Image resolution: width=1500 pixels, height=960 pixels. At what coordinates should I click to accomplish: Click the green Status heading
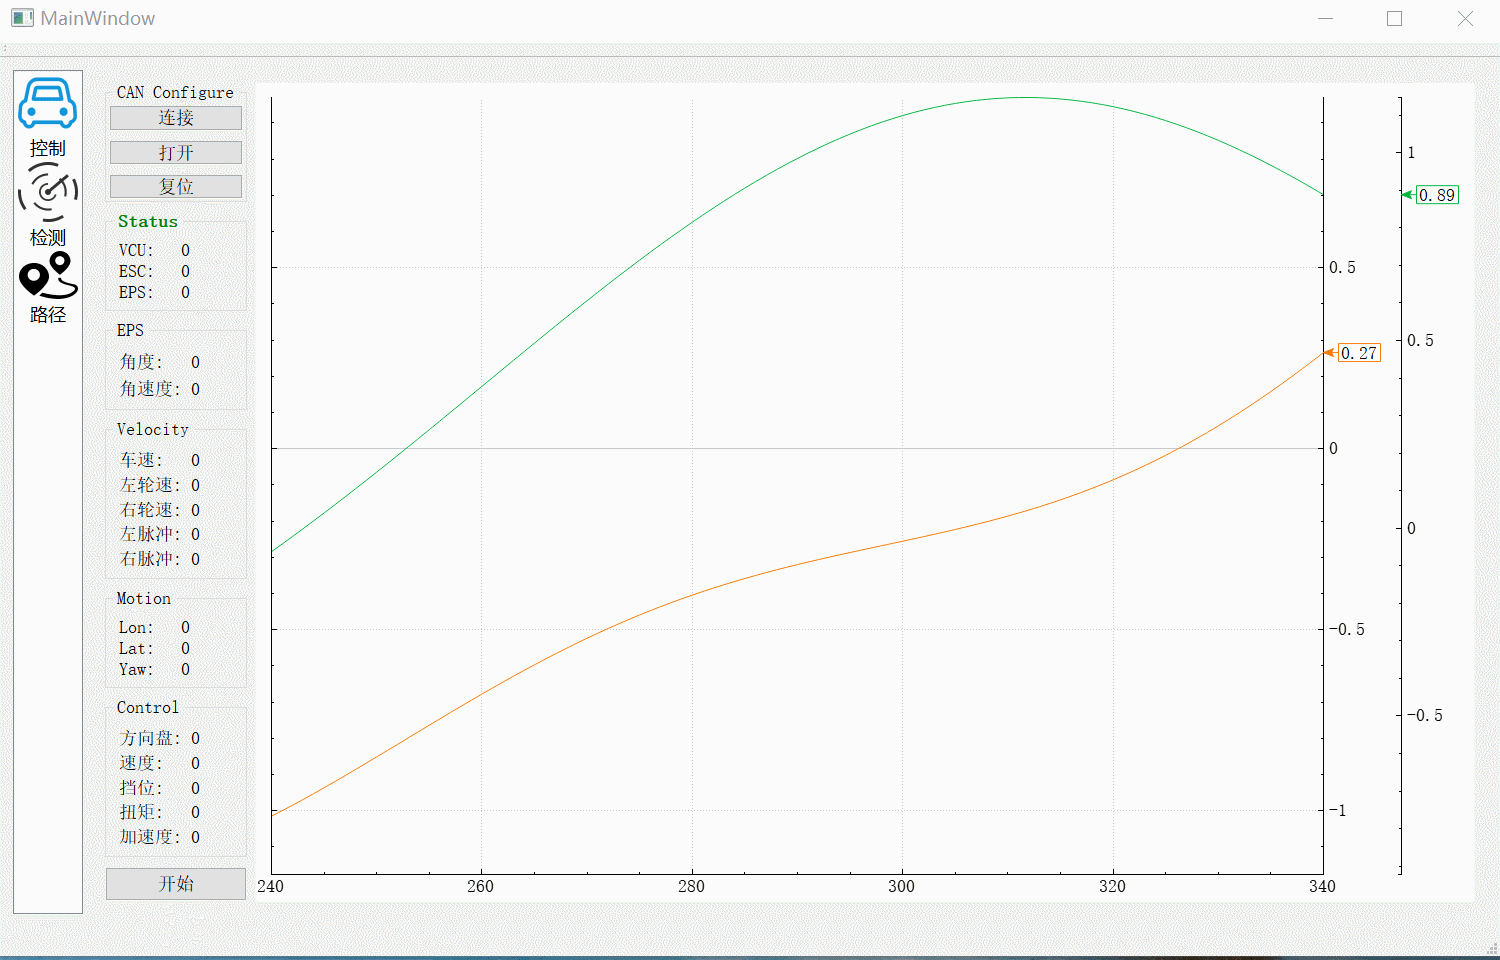(x=148, y=222)
